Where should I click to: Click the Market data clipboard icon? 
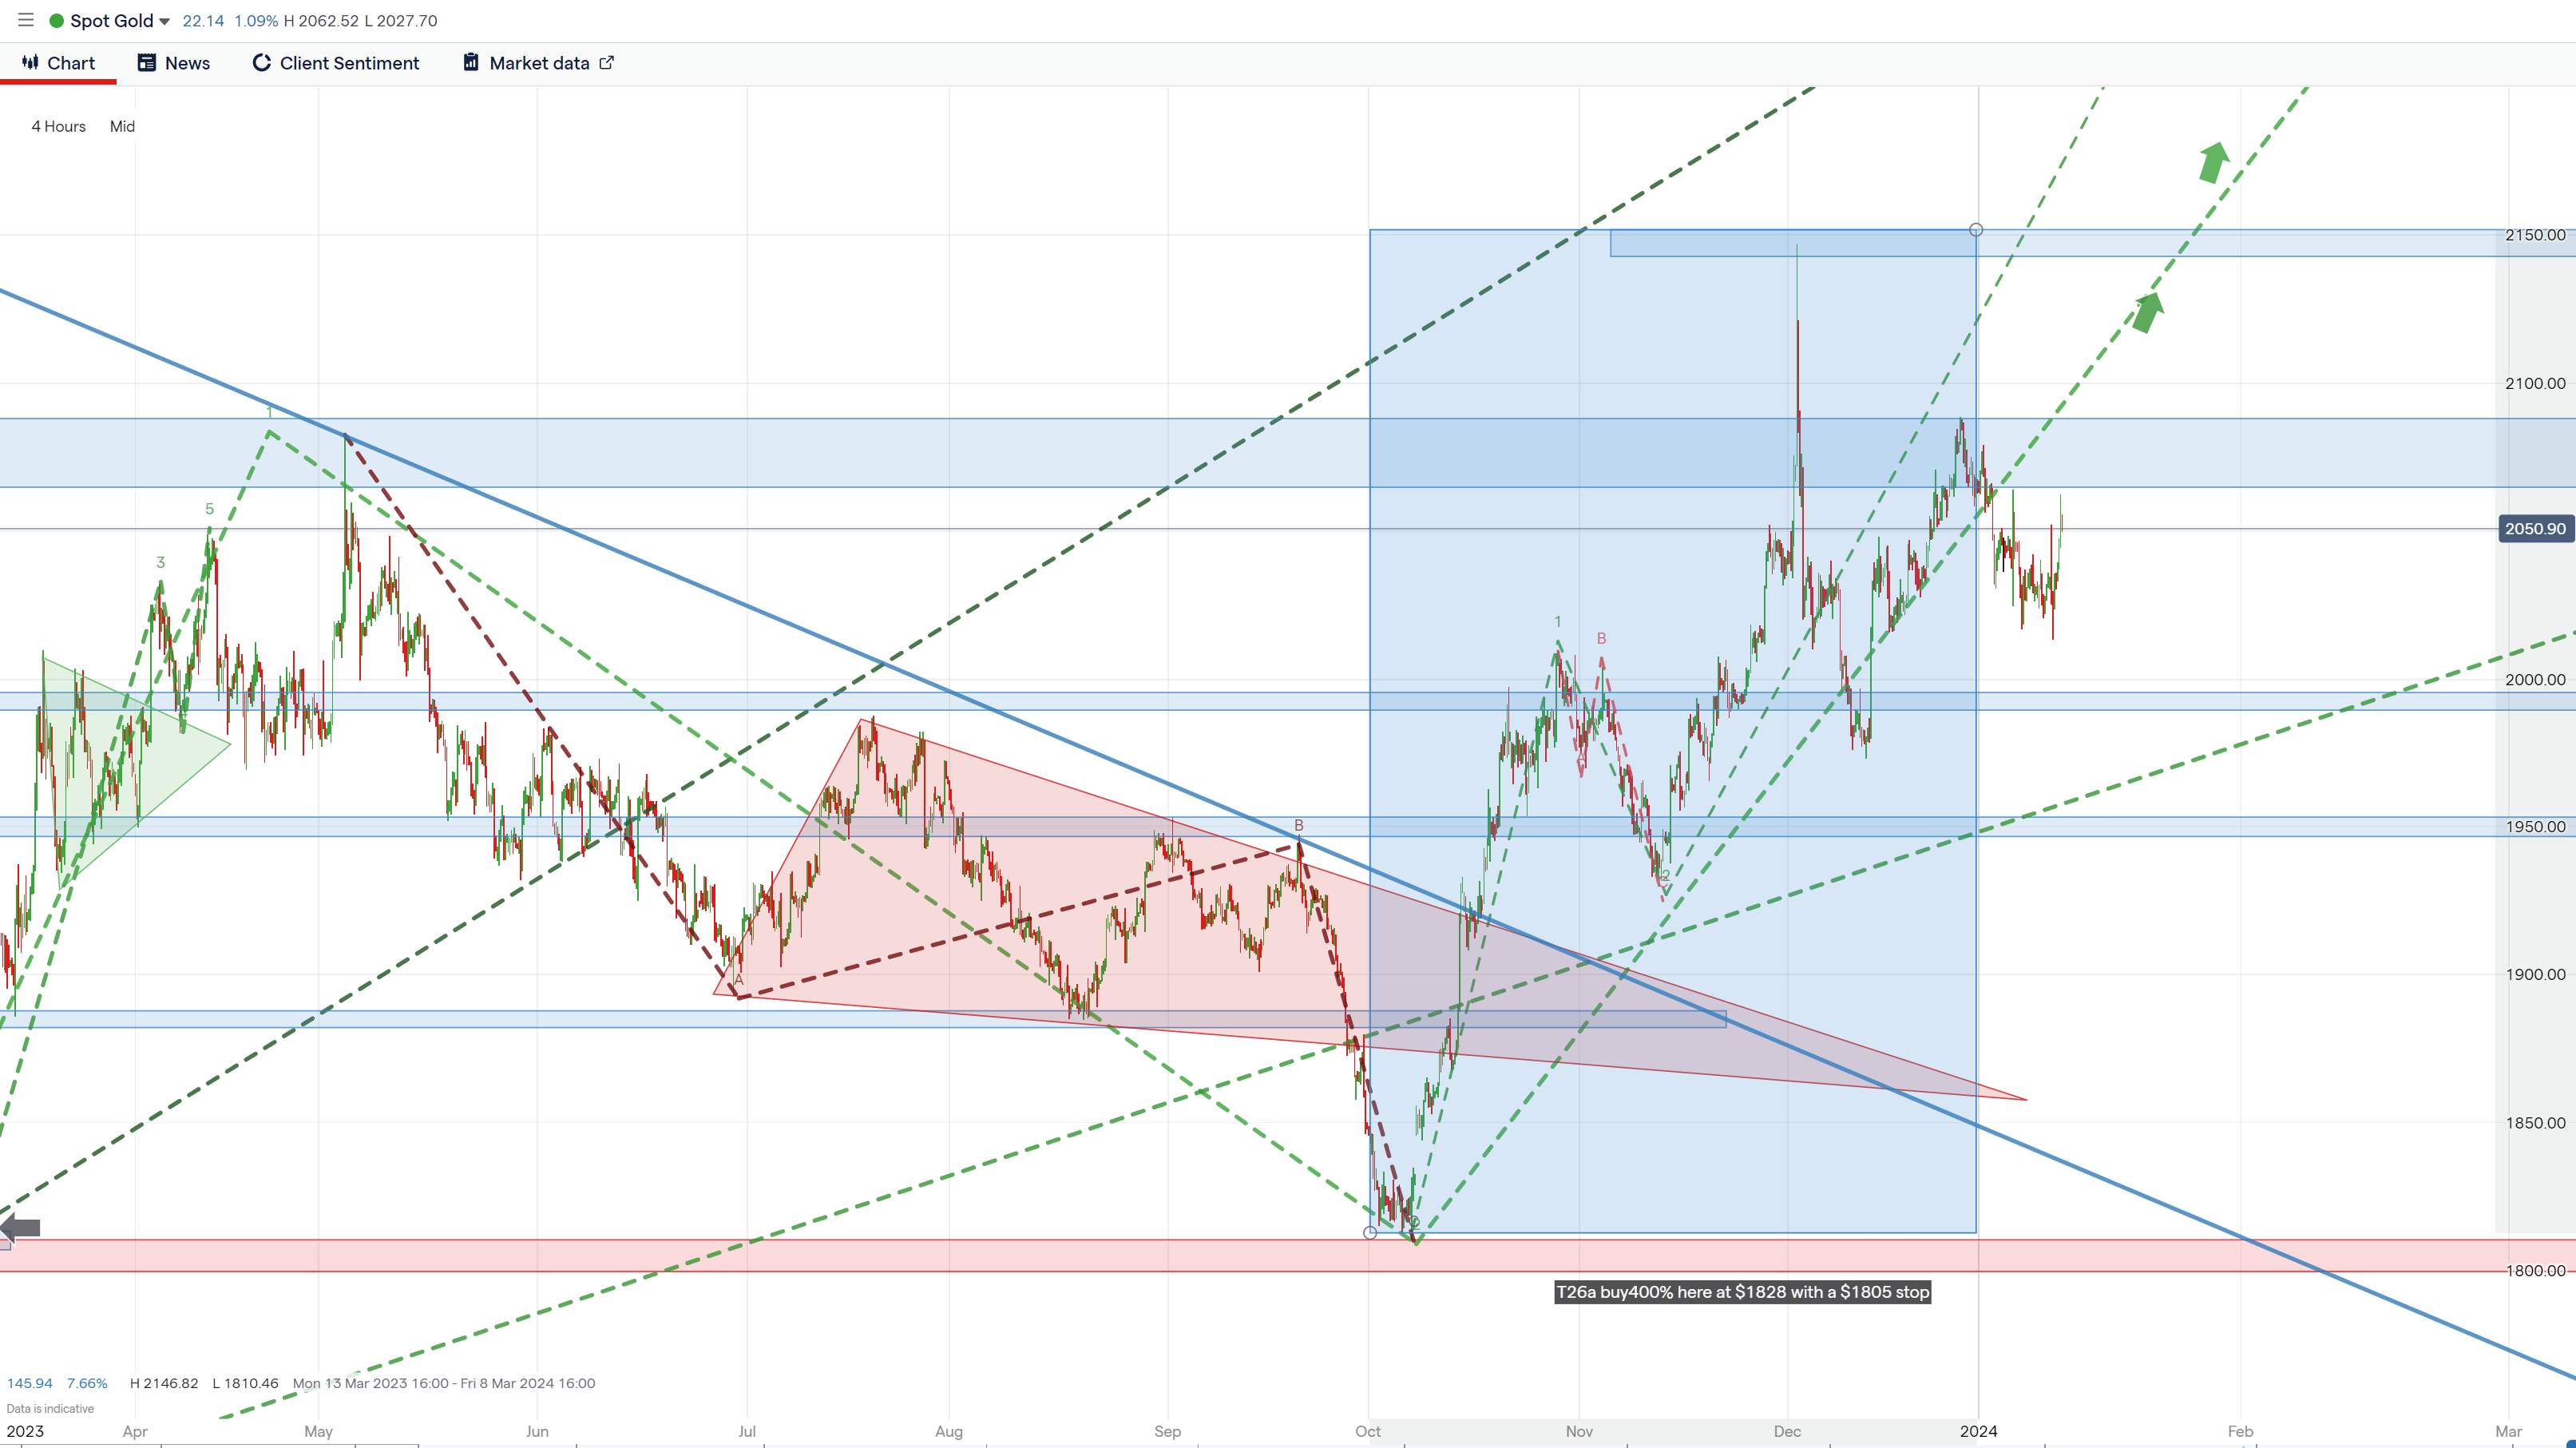(x=470, y=63)
